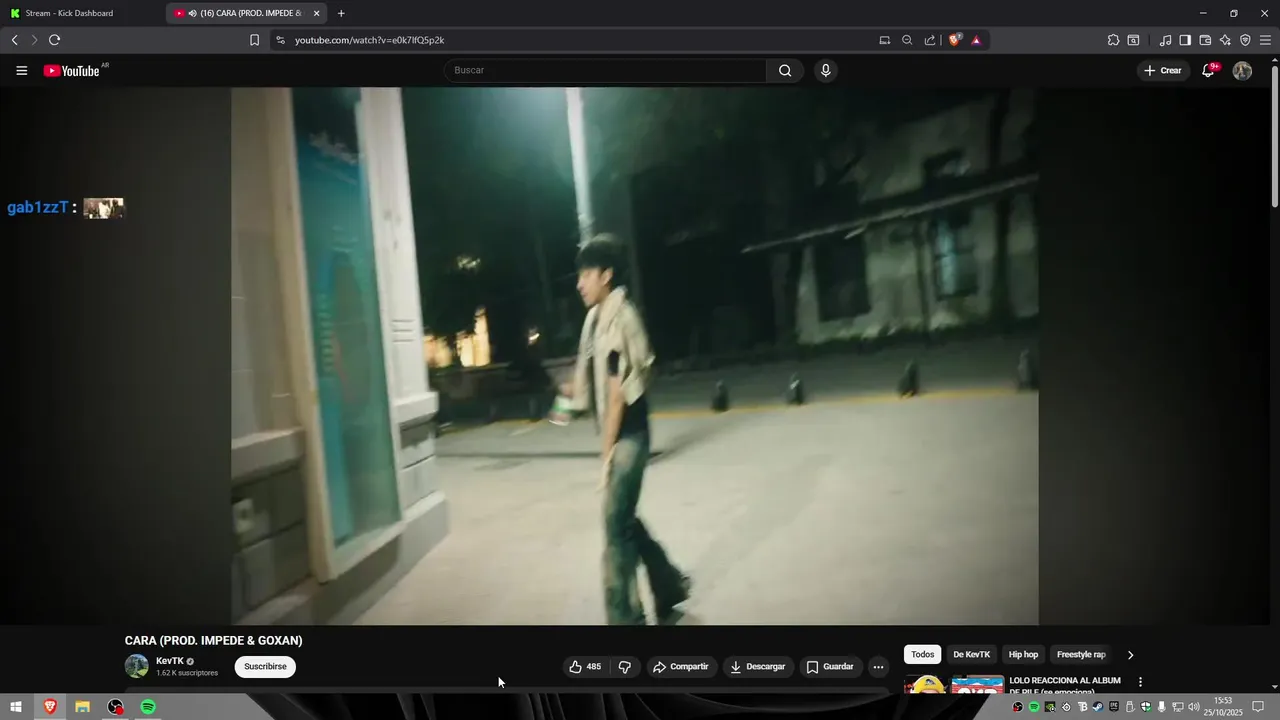Open system tray volume icon
Screen dimensions: 1280x720
[x=1193, y=707]
